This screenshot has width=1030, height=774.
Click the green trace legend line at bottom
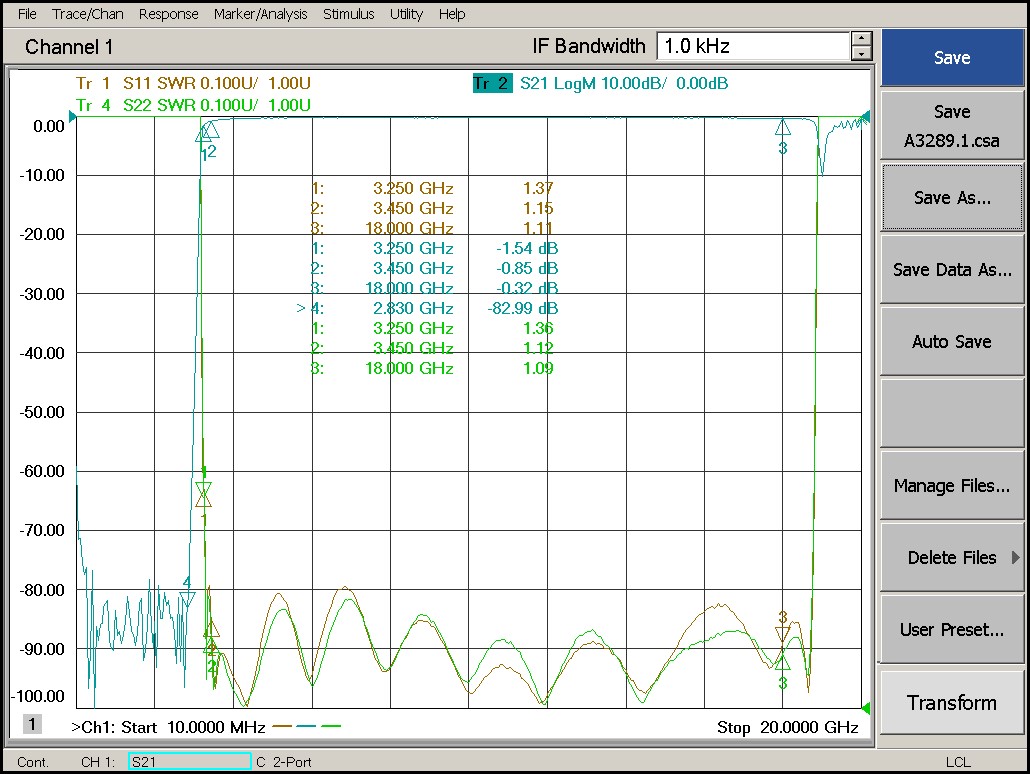[332, 726]
